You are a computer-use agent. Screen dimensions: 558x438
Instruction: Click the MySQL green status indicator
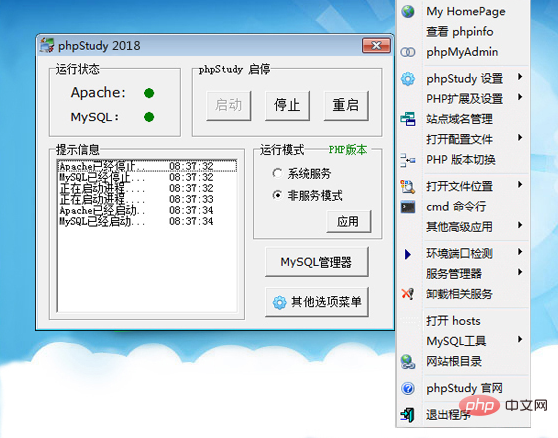tap(149, 117)
